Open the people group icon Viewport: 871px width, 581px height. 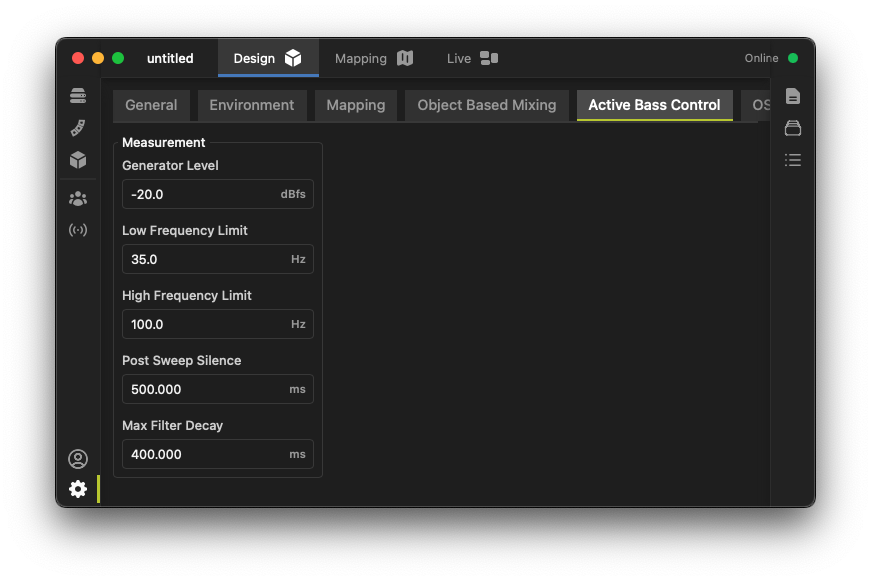pyautogui.click(x=78, y=198)
